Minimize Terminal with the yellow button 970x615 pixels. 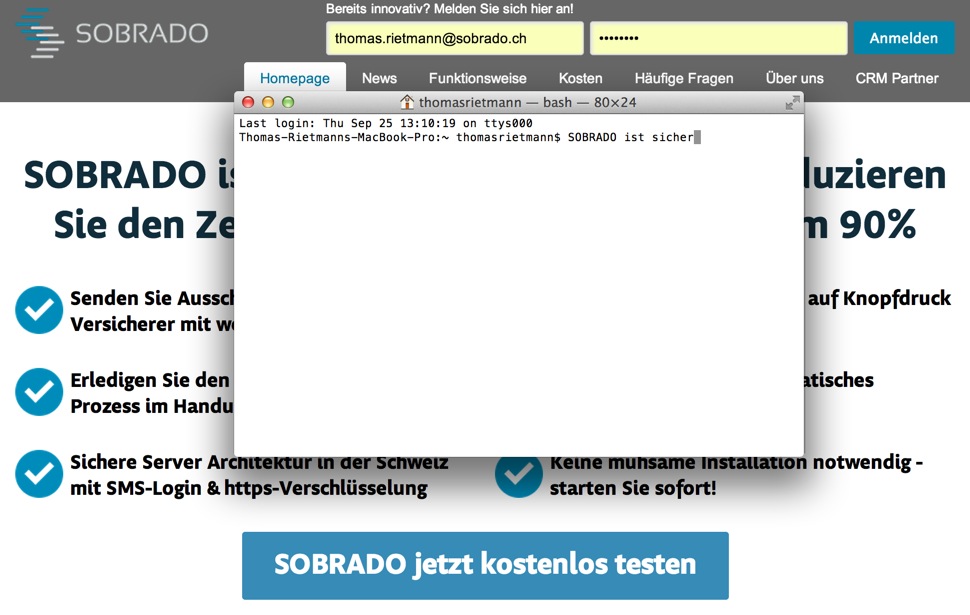(268, 102)
